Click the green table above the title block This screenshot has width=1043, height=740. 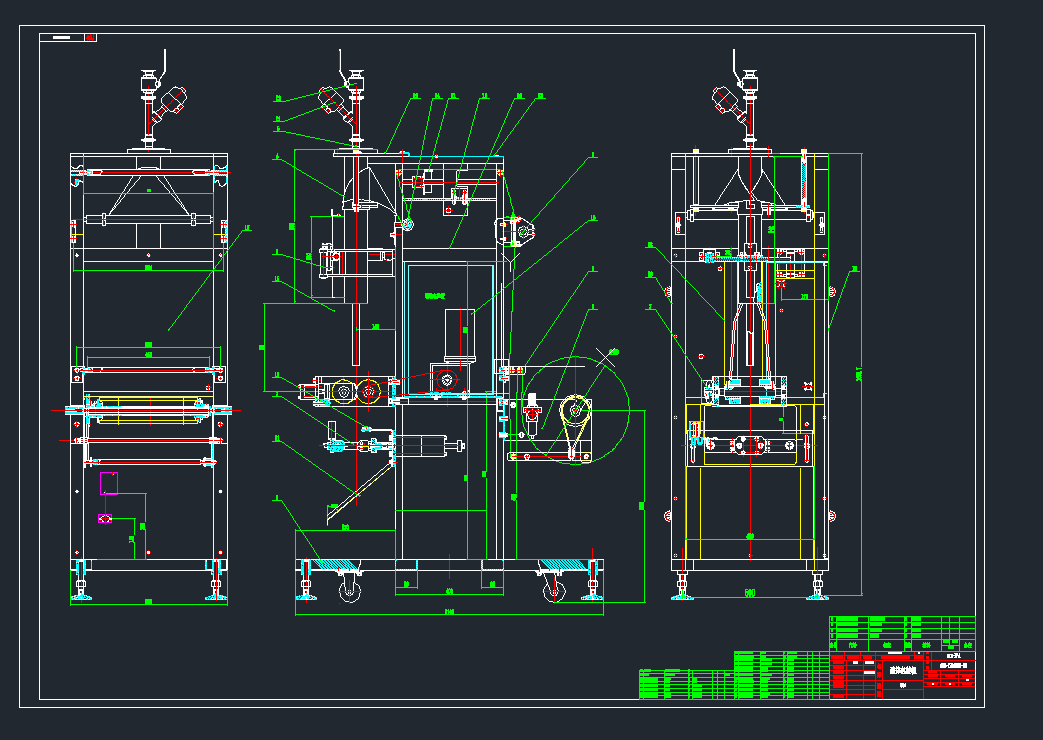click(901, 628)
